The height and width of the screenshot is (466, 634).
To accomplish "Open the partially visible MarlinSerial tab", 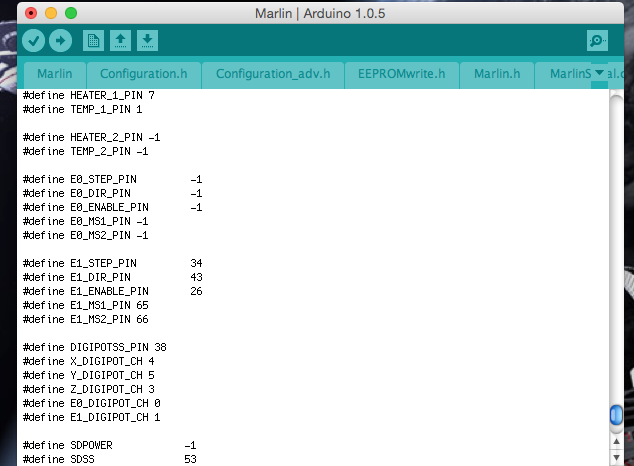I will pos(565,75).
